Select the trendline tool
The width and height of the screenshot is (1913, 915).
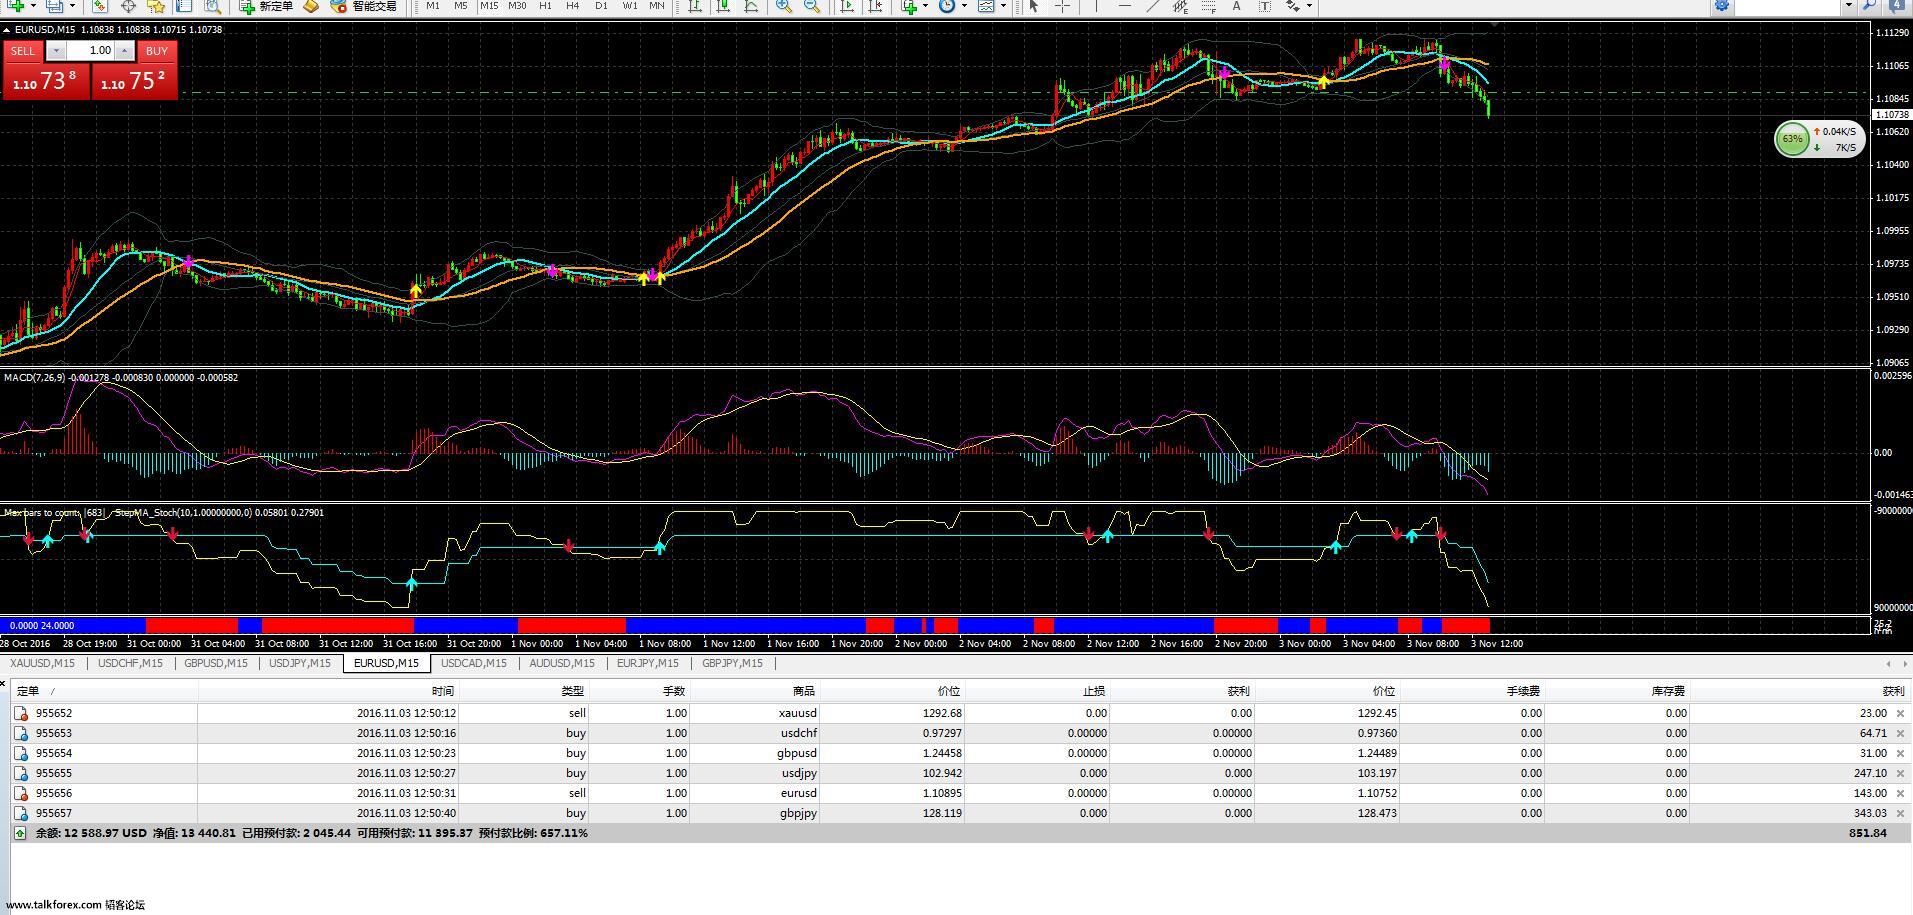pyautogui.click(x=1153, y=5)
